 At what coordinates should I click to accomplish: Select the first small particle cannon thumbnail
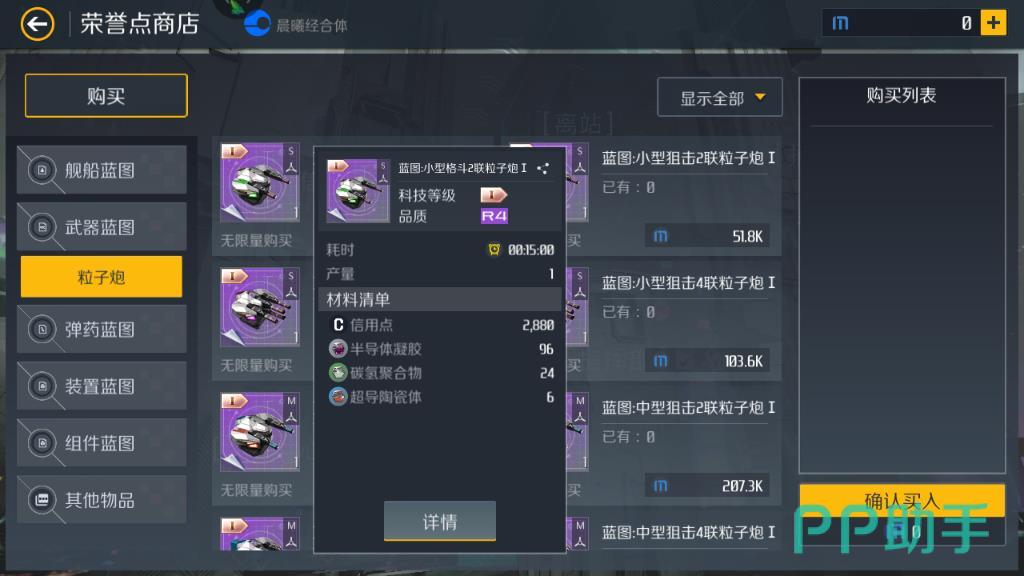[260, 182]
